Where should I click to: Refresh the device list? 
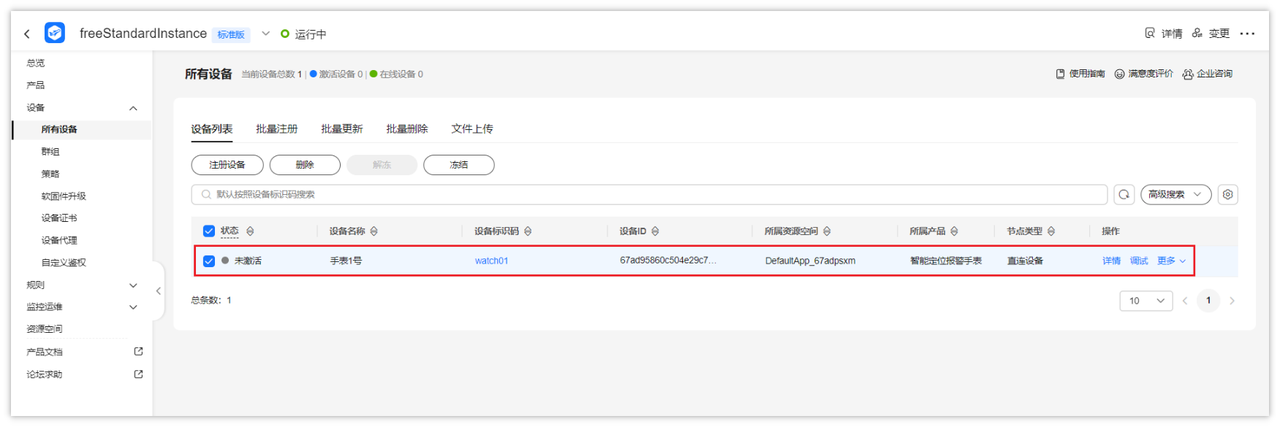pyautogui.click(x=1125, y=194)
